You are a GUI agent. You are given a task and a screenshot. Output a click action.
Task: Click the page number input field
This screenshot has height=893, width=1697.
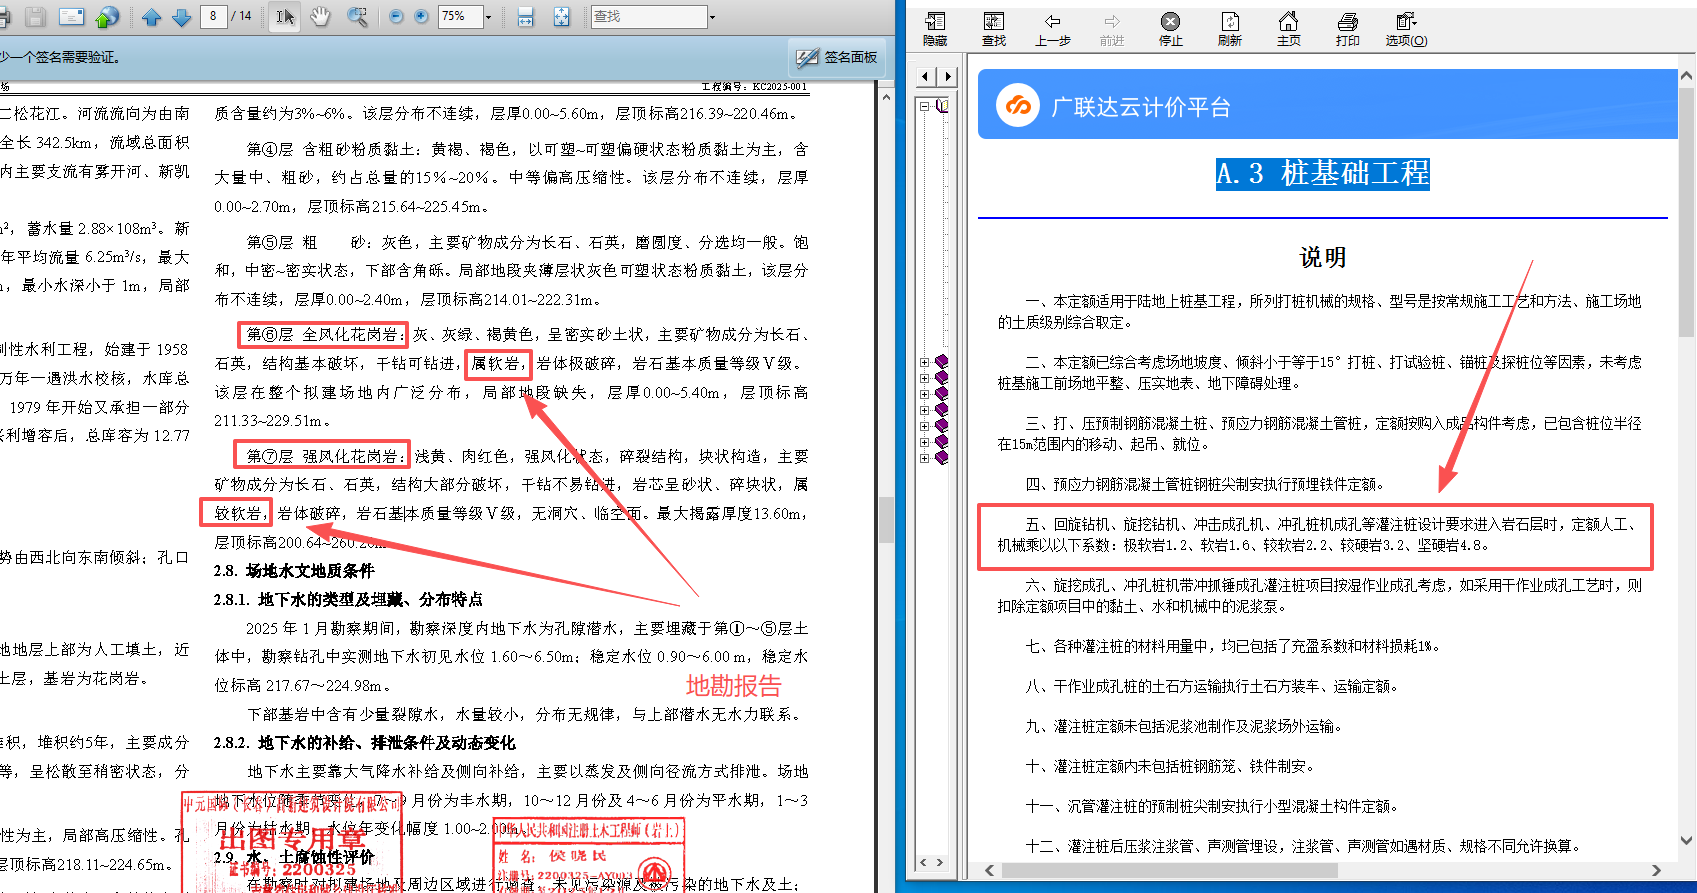[213, 16]
